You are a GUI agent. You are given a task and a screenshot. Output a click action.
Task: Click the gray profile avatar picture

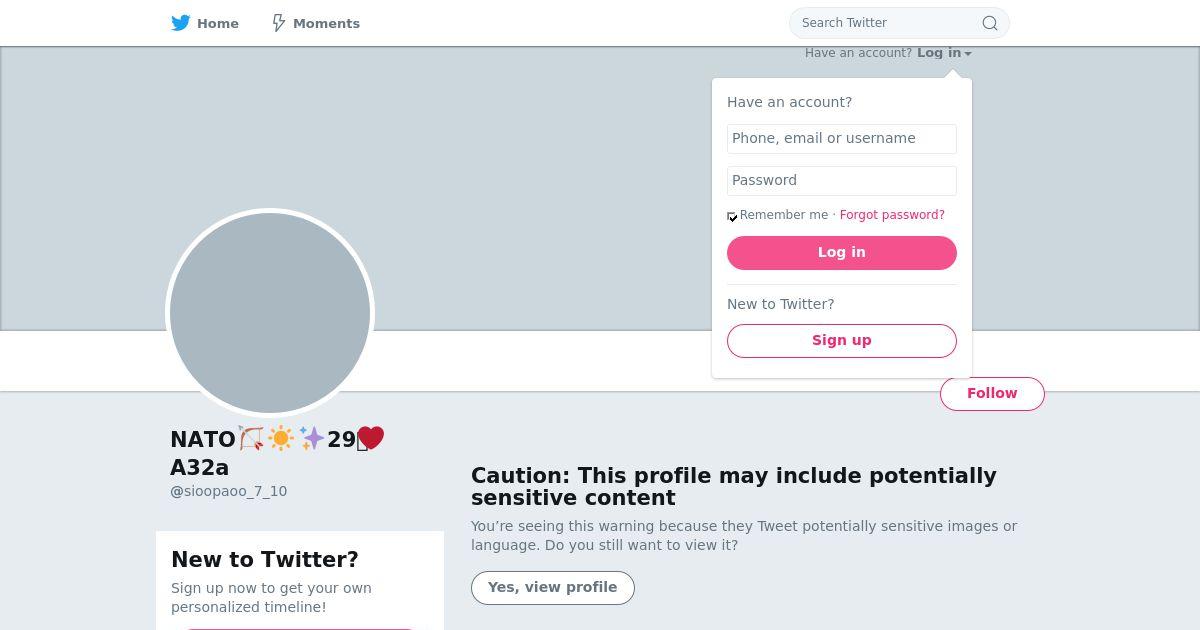tap(270, 313)
